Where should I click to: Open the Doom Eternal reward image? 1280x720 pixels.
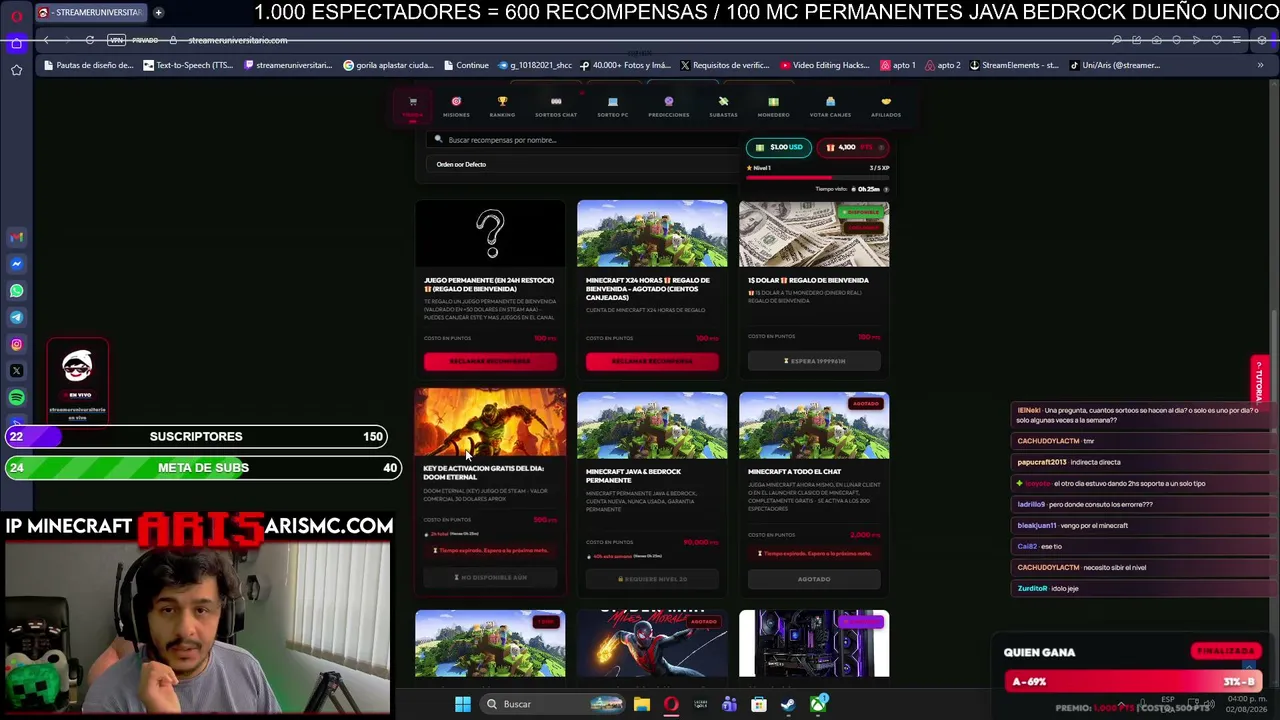pyautogui.click(x=490, y=424)
